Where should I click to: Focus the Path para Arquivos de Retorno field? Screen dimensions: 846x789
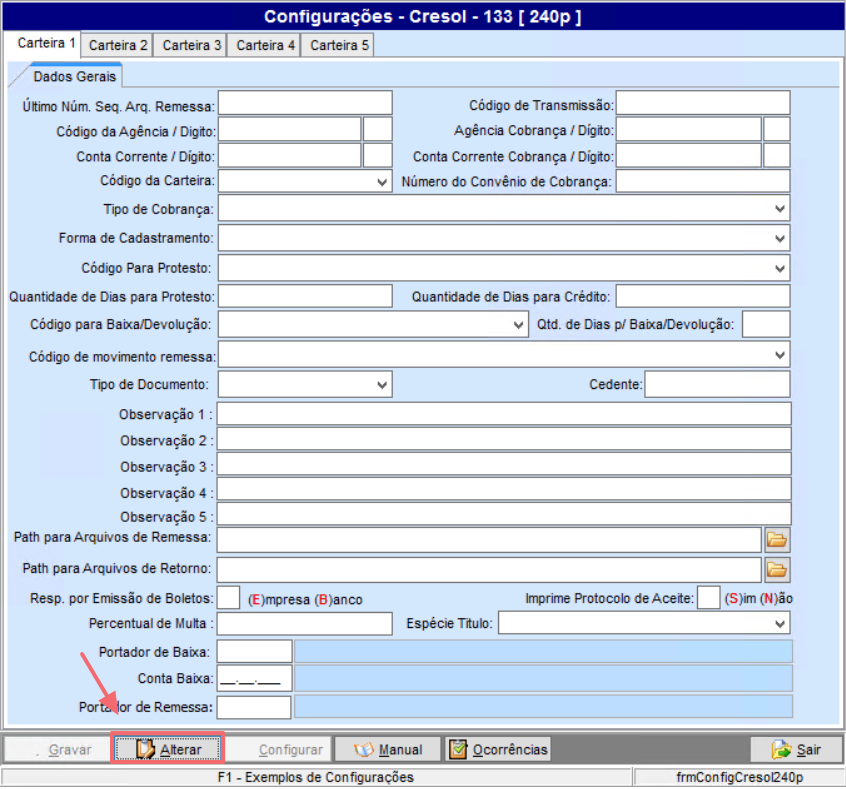[x=489, y=570]
